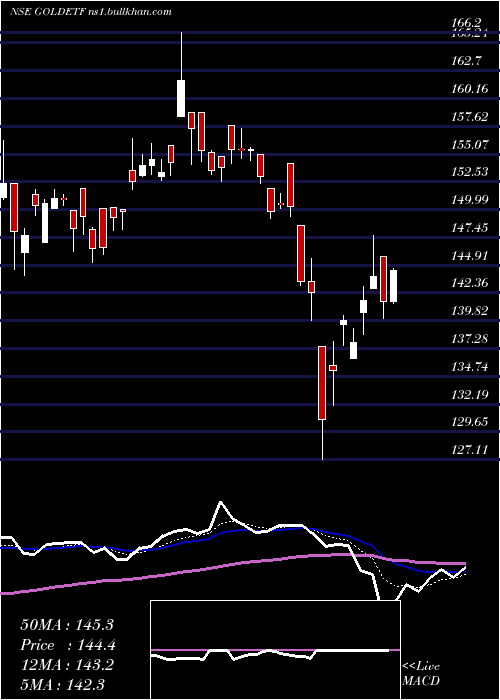Viewport: 500px width, 700px height.
Task: Click inside the MACD inset chart box
Action: coord(275,650)
